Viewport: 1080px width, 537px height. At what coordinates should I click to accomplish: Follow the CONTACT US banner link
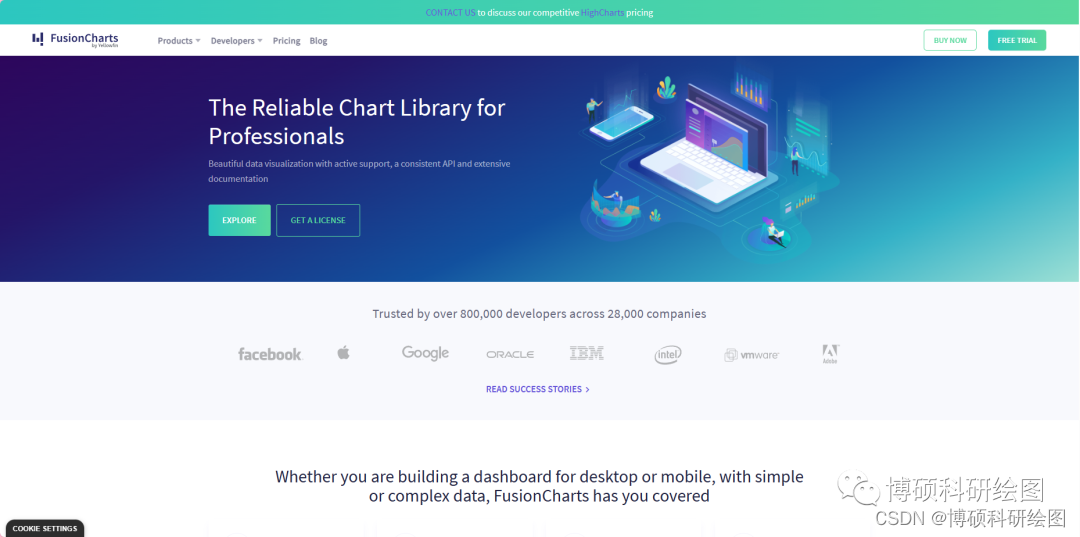point(450,12)
